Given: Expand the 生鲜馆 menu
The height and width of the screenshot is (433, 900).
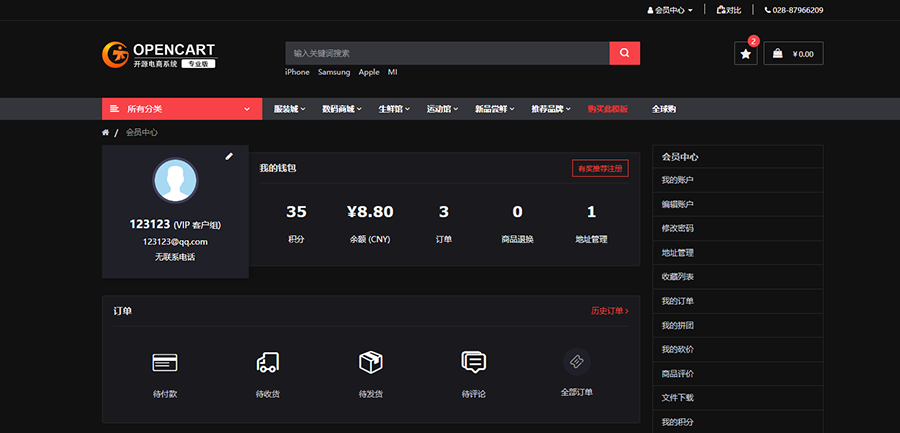Looking at the screenshot, I should (394, 109).
